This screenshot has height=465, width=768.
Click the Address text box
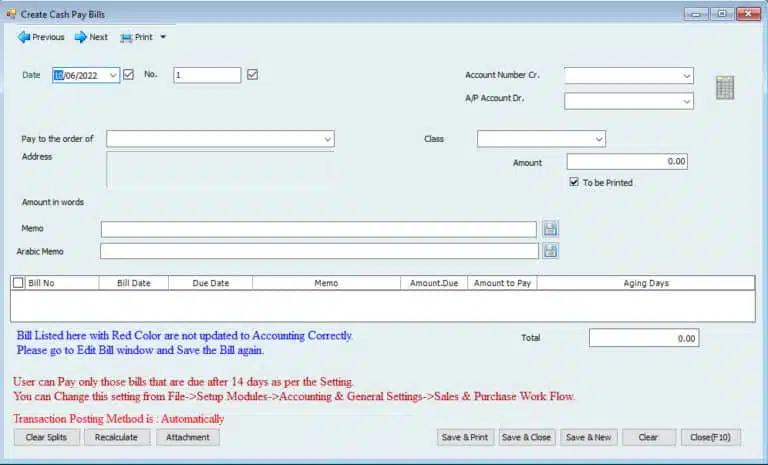220,170
